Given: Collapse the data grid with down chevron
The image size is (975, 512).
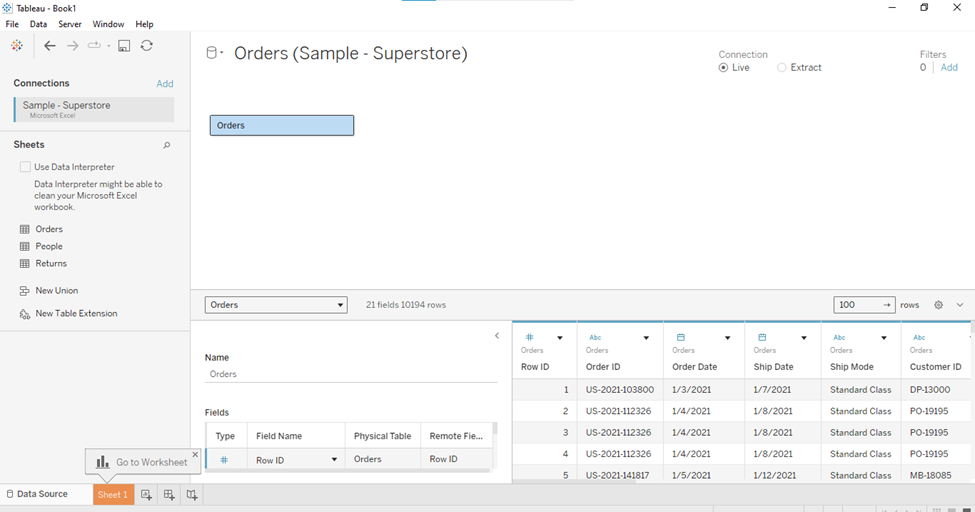Looking at the screenshot, I should pyautogui.click(x=960, y=305).
